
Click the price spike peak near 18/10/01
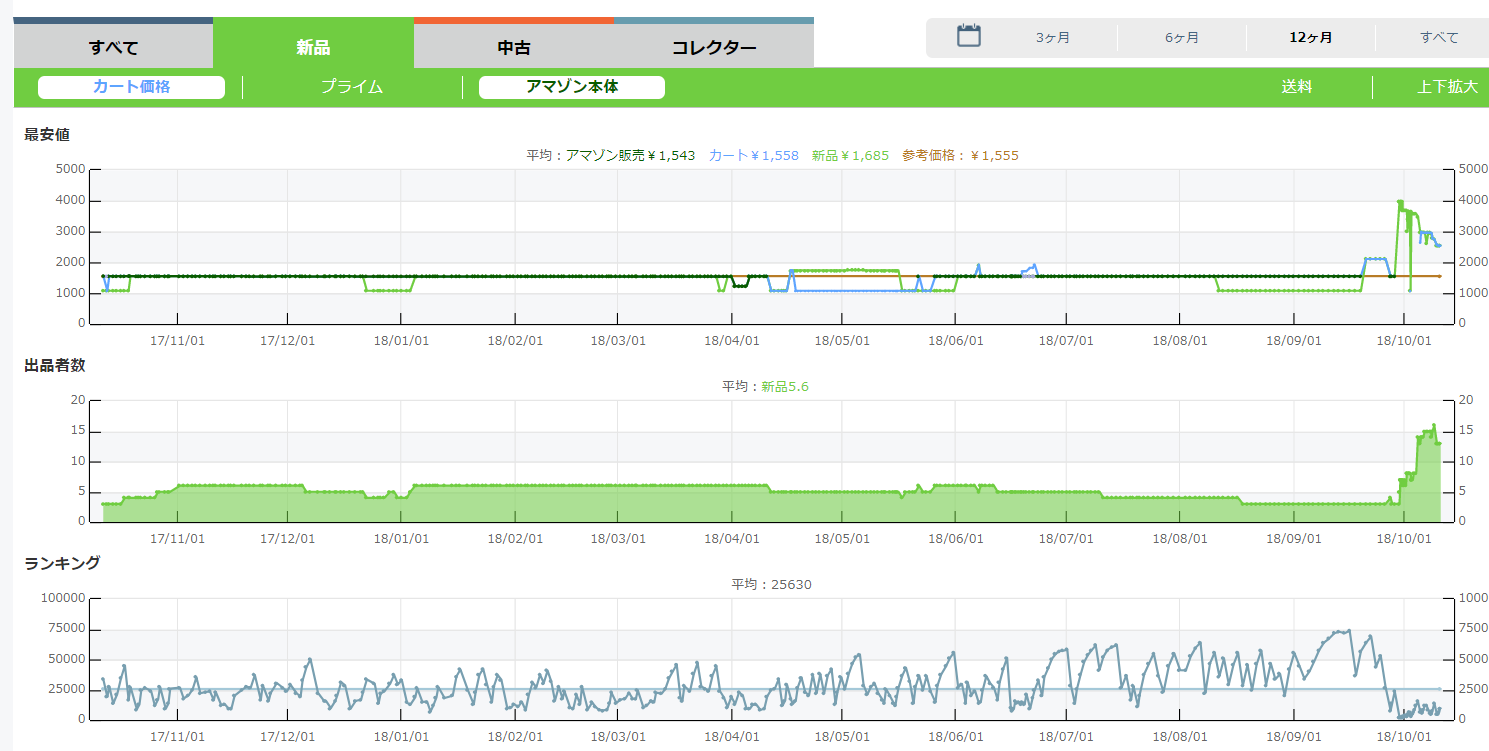[x=1400, y=202]
